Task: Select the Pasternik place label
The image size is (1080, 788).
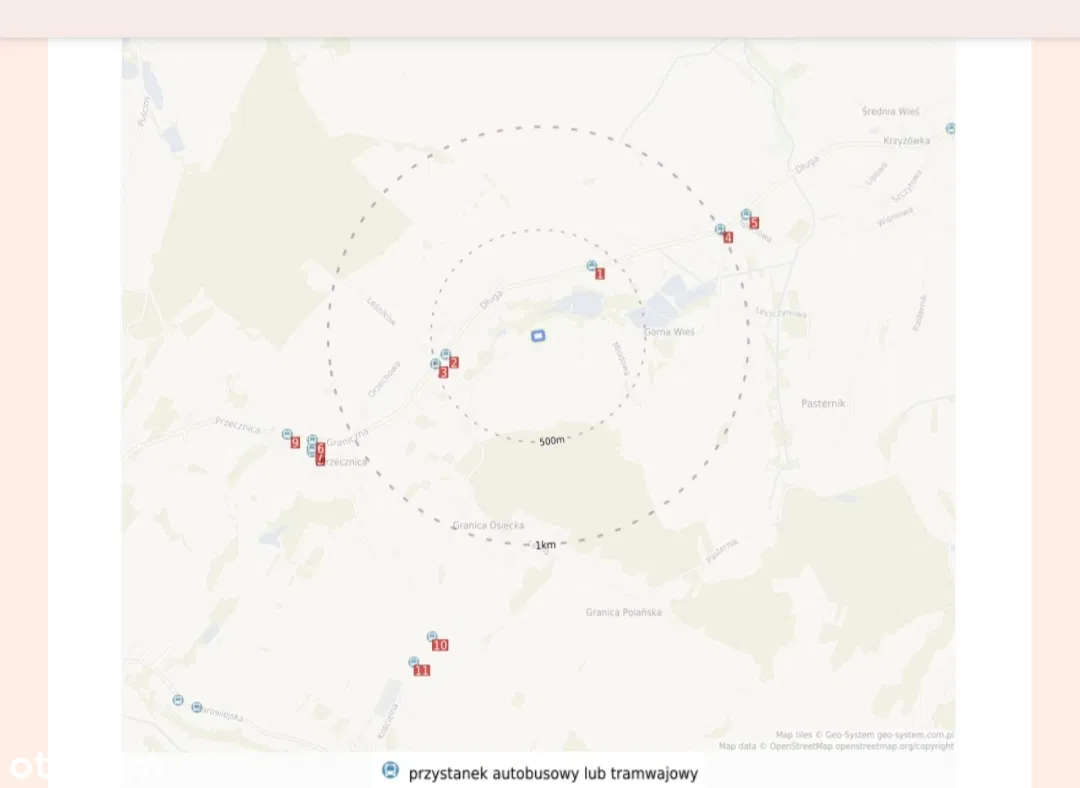Action: click(x=823, y=403)
